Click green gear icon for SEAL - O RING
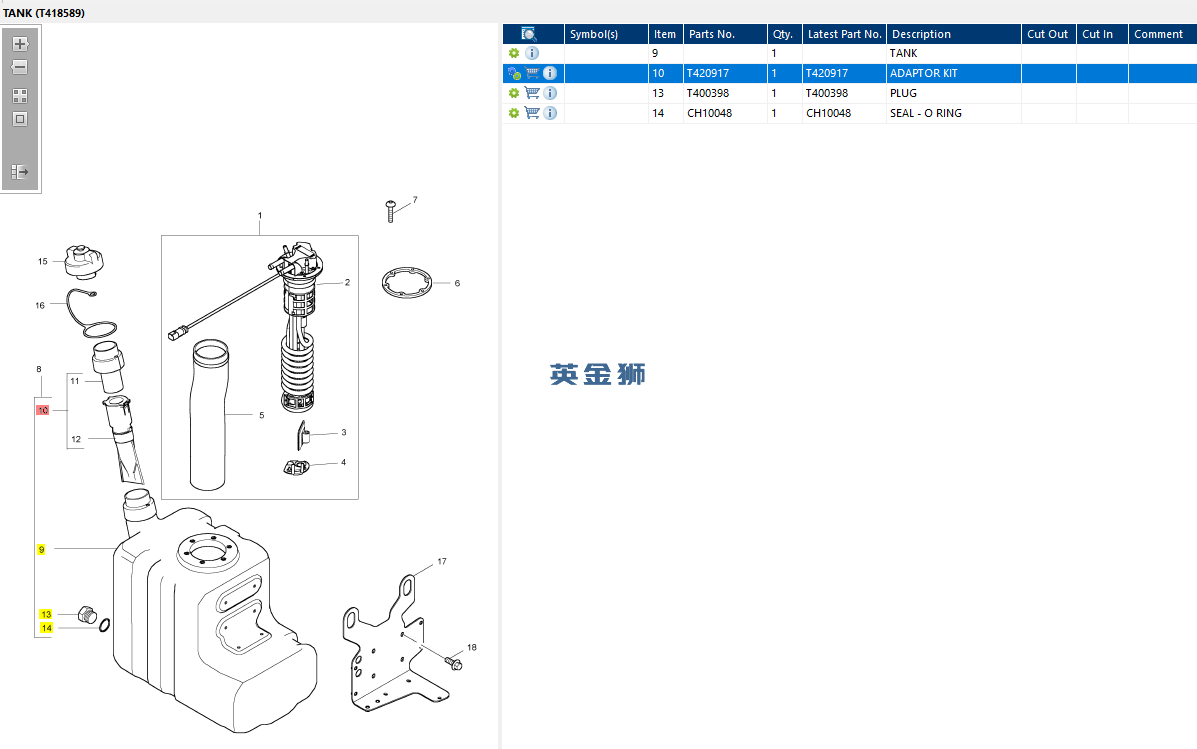The image size is (1197, 749). coord(514,113)
